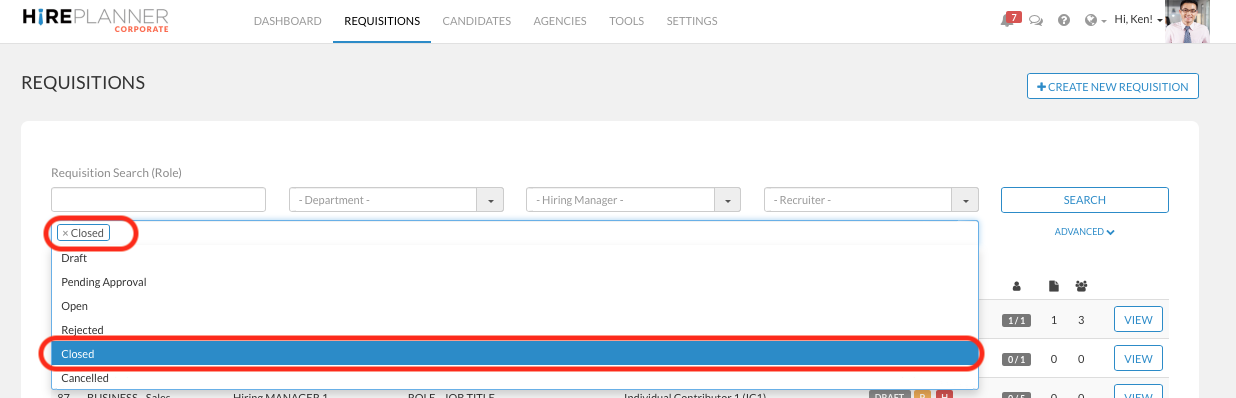Click Ken's profile photo
1236x398 pixels.
pos(1188,21)
